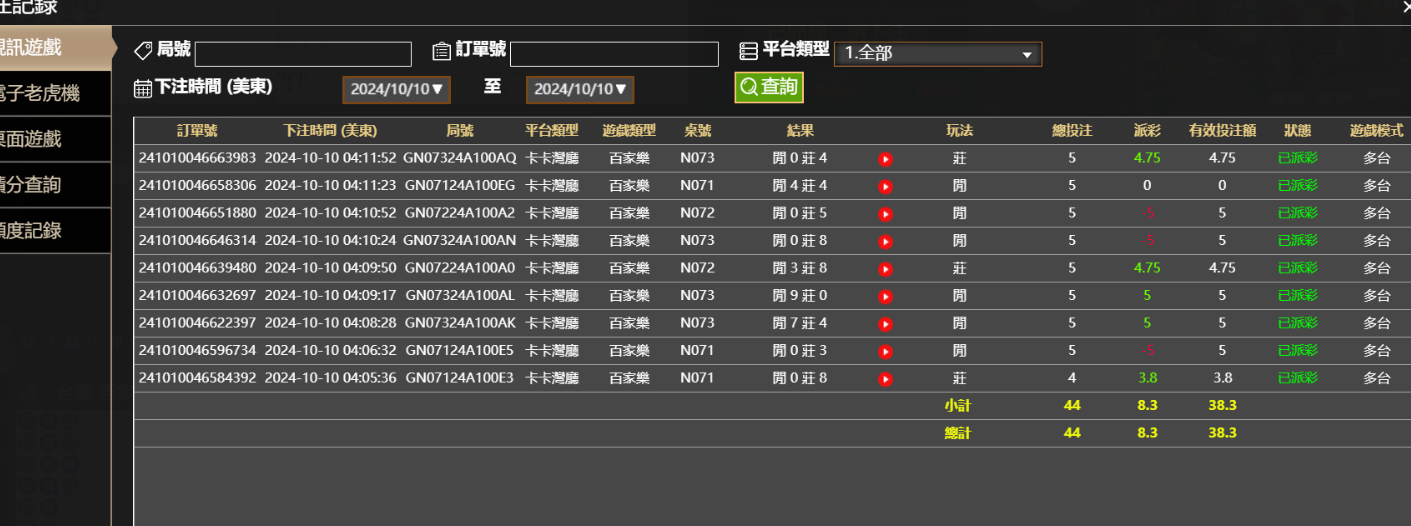This screenshot has height=526, width=1411.
Task: Close the bet record window
Action: [x=1404, y=6]
